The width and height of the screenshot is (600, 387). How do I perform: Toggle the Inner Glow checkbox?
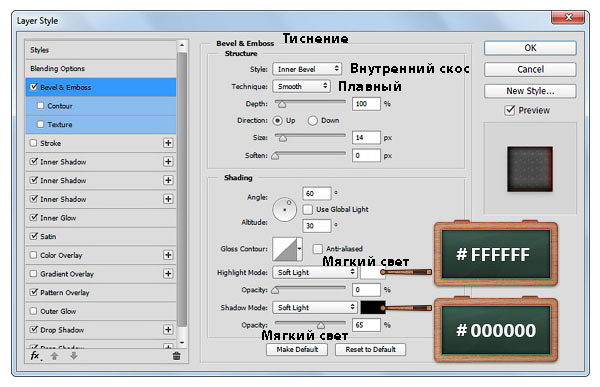34,217
